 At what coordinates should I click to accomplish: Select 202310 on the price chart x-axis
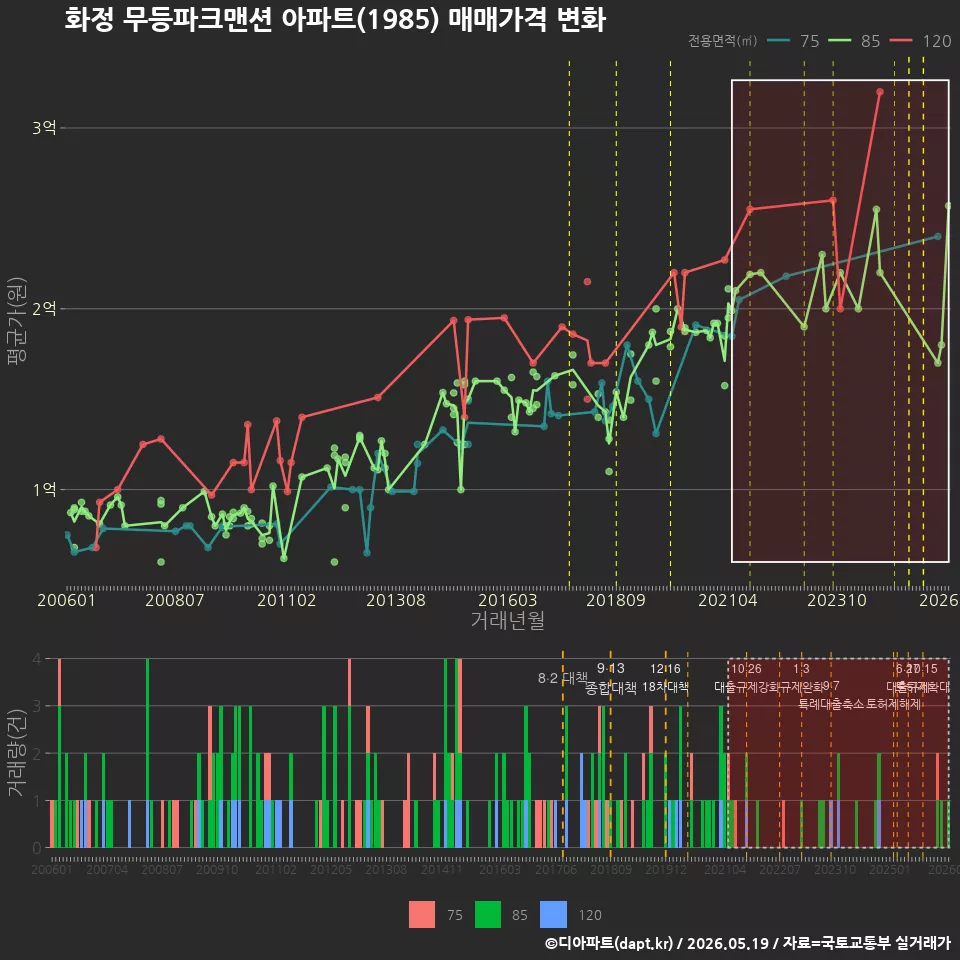[837, 600]
